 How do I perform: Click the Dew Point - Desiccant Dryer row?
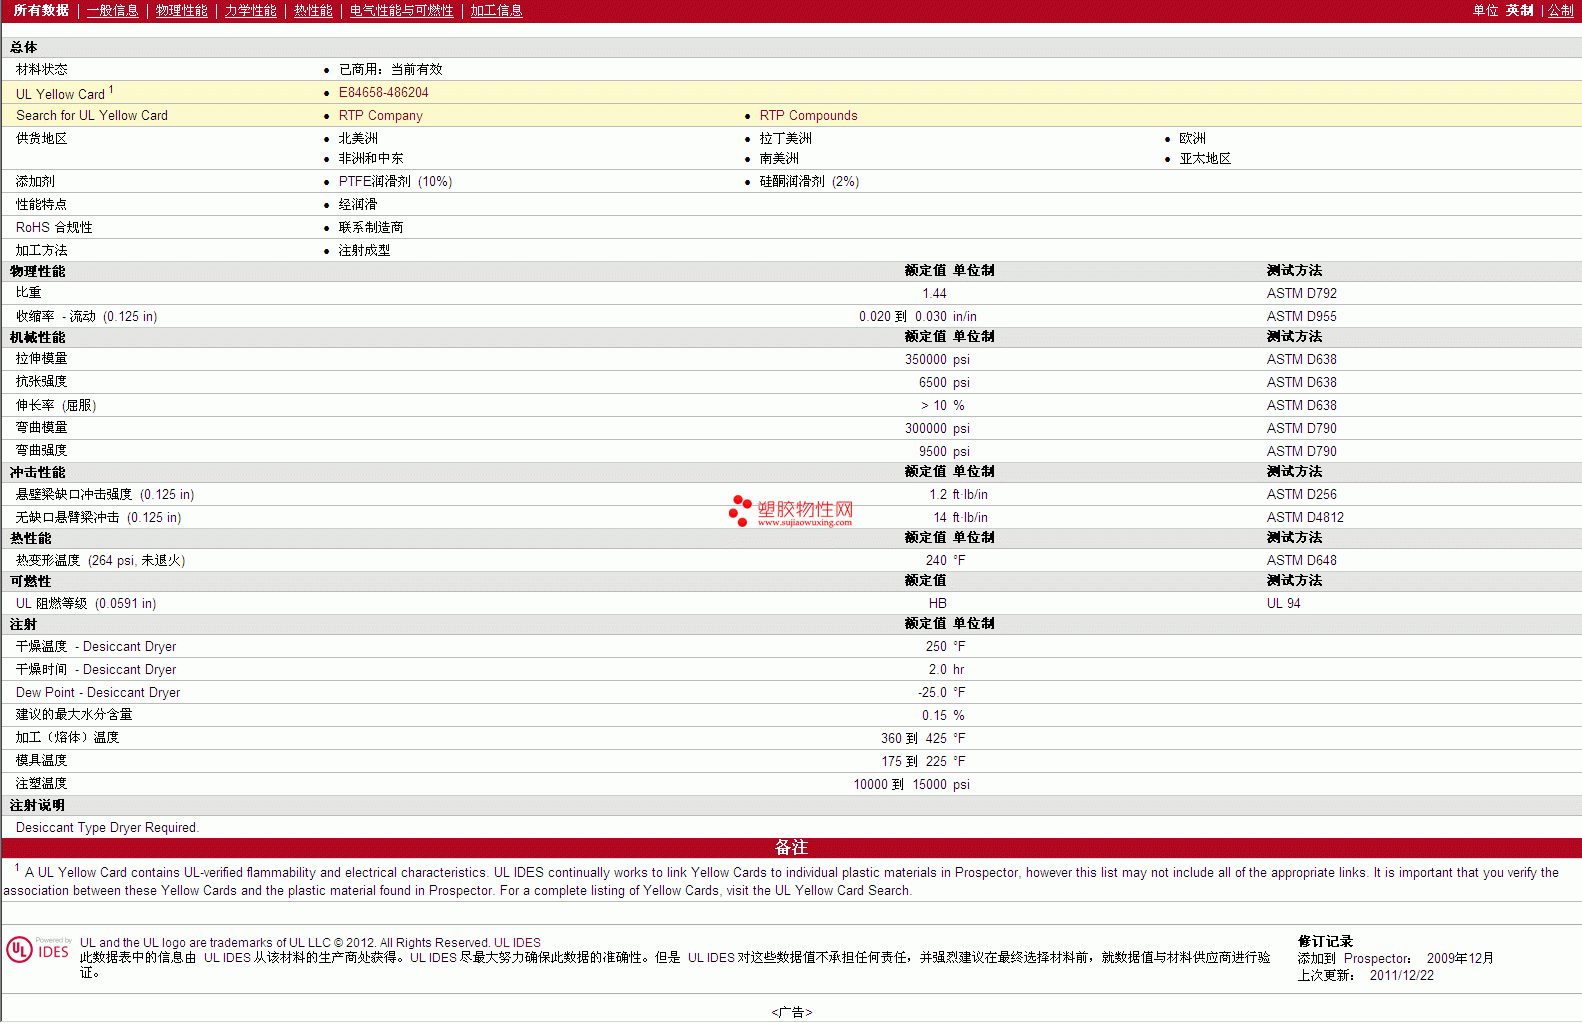(x=791, y=692)
